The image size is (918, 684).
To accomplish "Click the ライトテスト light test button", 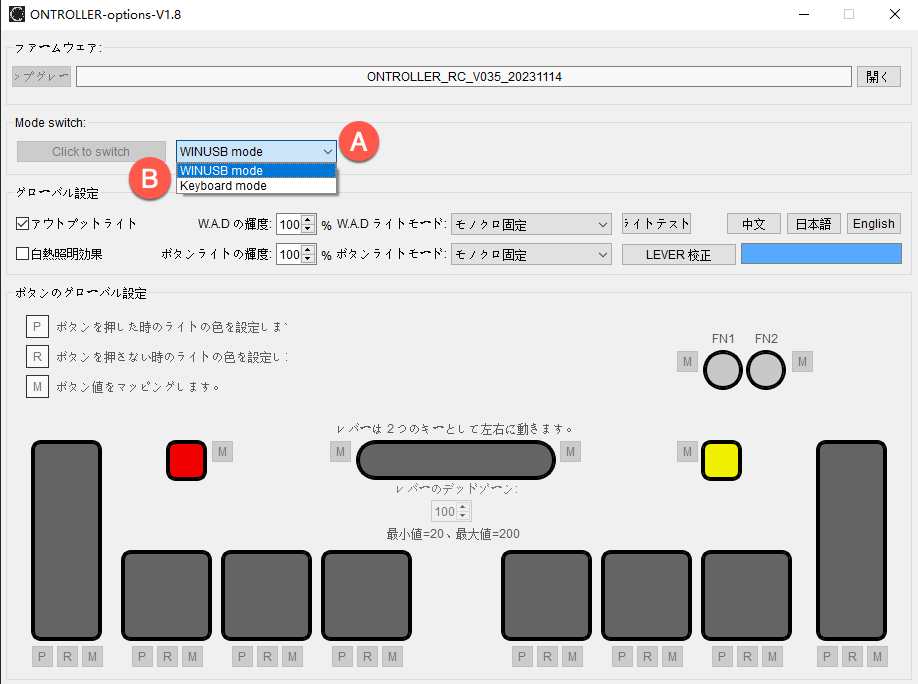I will click(656, 224).
